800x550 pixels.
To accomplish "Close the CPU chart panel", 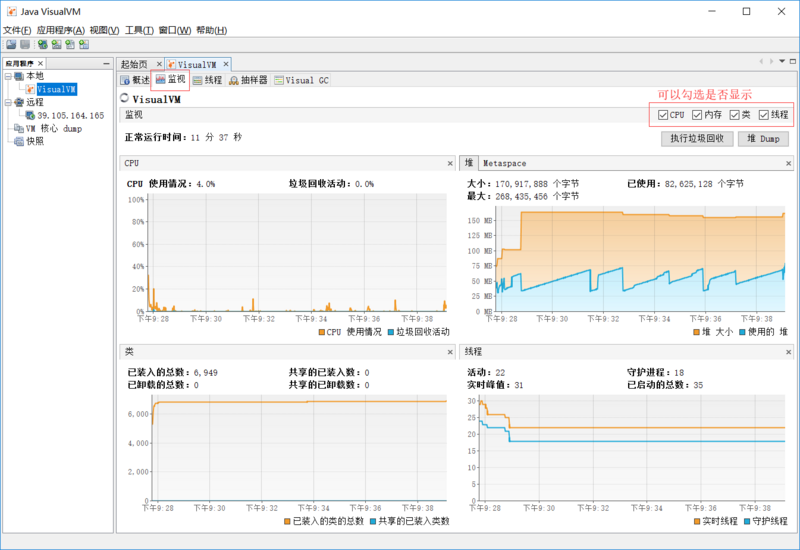I will (x=450, y=163).
